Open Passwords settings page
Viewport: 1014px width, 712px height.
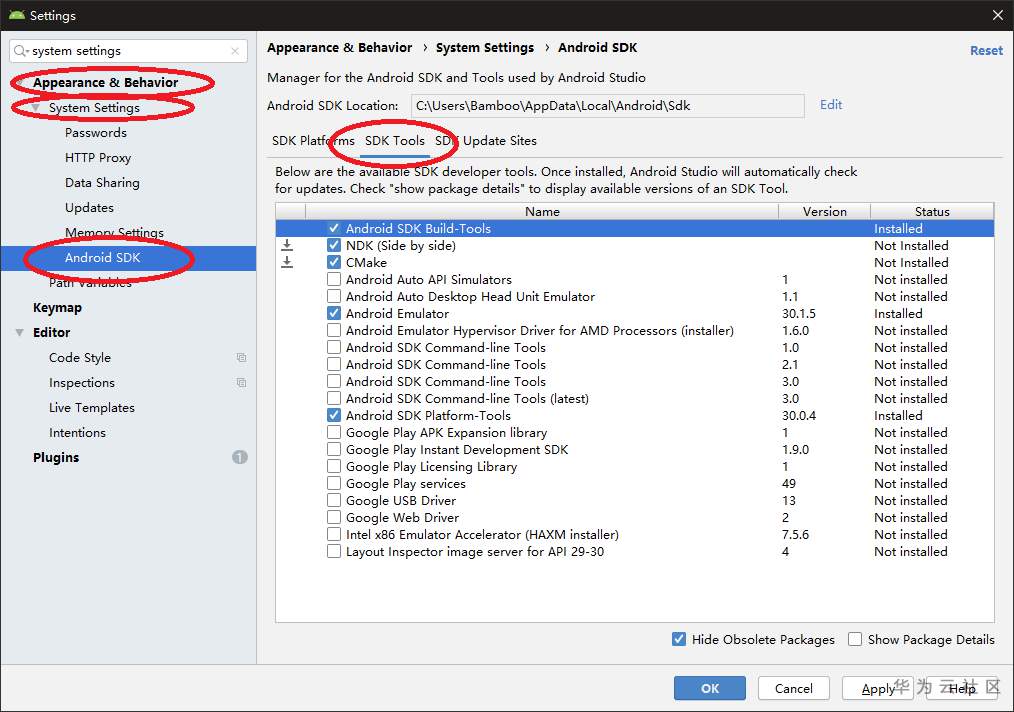[x=96, y=133]
